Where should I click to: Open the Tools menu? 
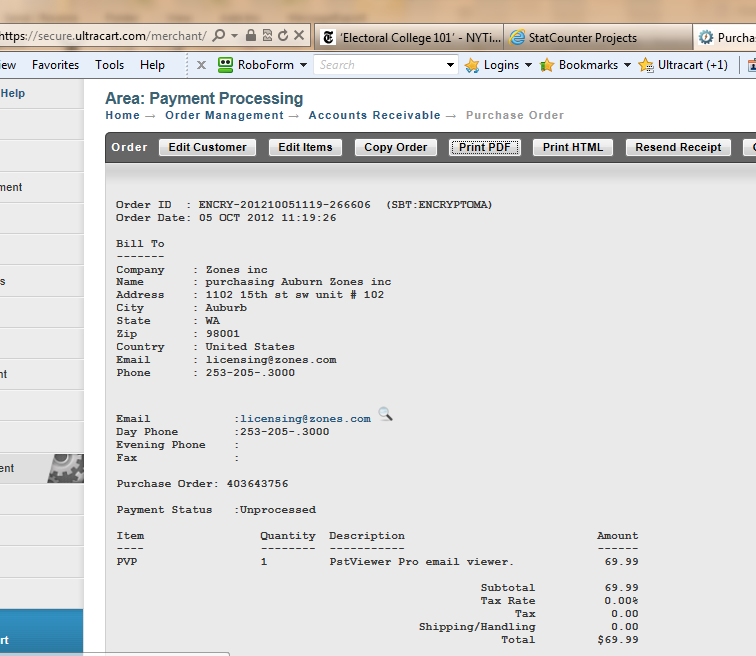[x=109, y=65]
